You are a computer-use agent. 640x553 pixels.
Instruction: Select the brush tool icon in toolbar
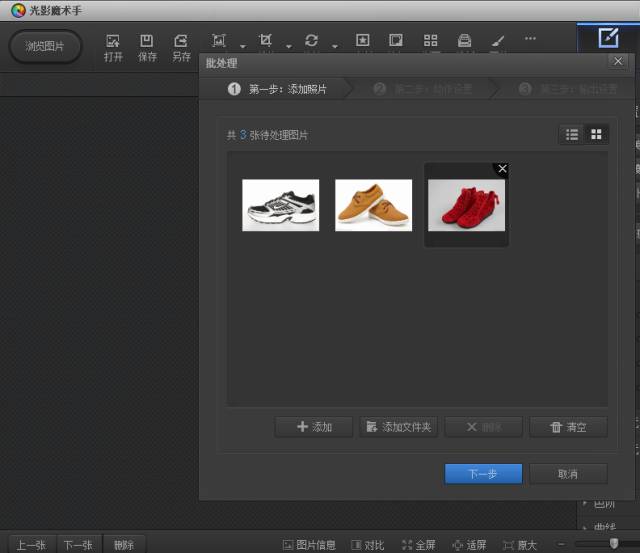click(498, 41)
